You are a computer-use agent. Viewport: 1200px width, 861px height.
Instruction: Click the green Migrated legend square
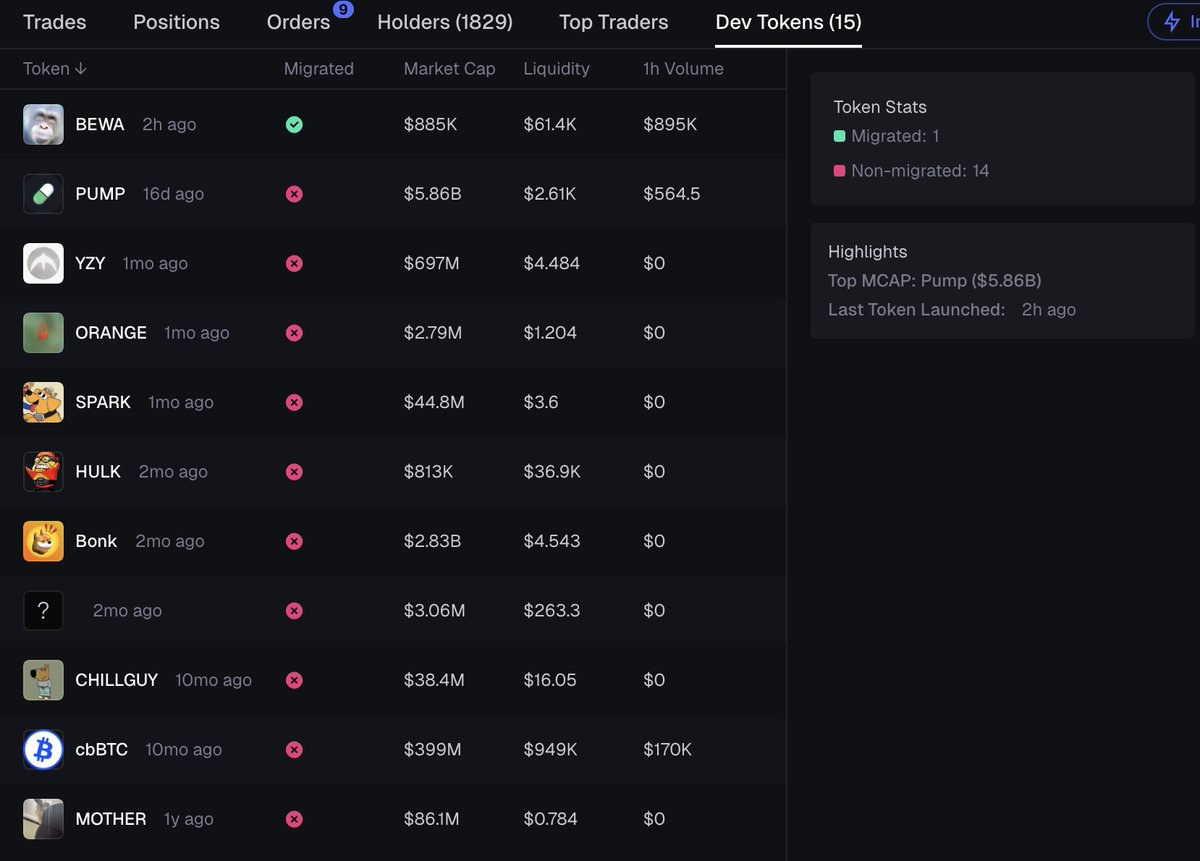pyautogui.click(x=840, y=136)
